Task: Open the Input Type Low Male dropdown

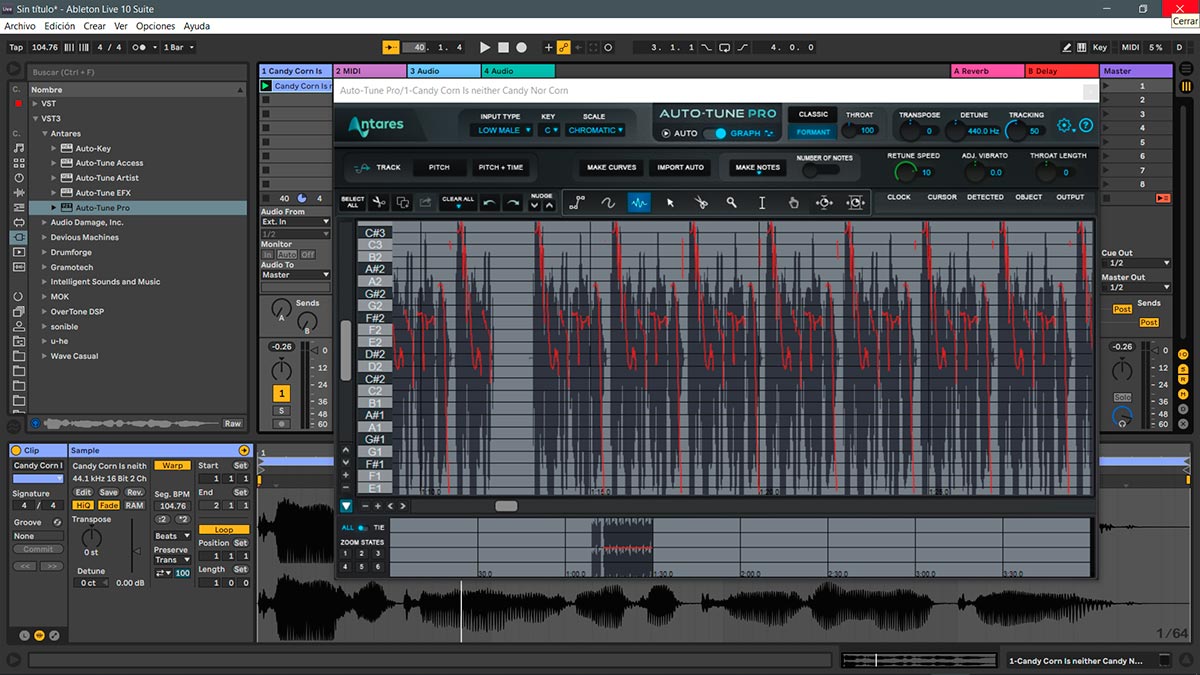Action: tap(501, 130)
